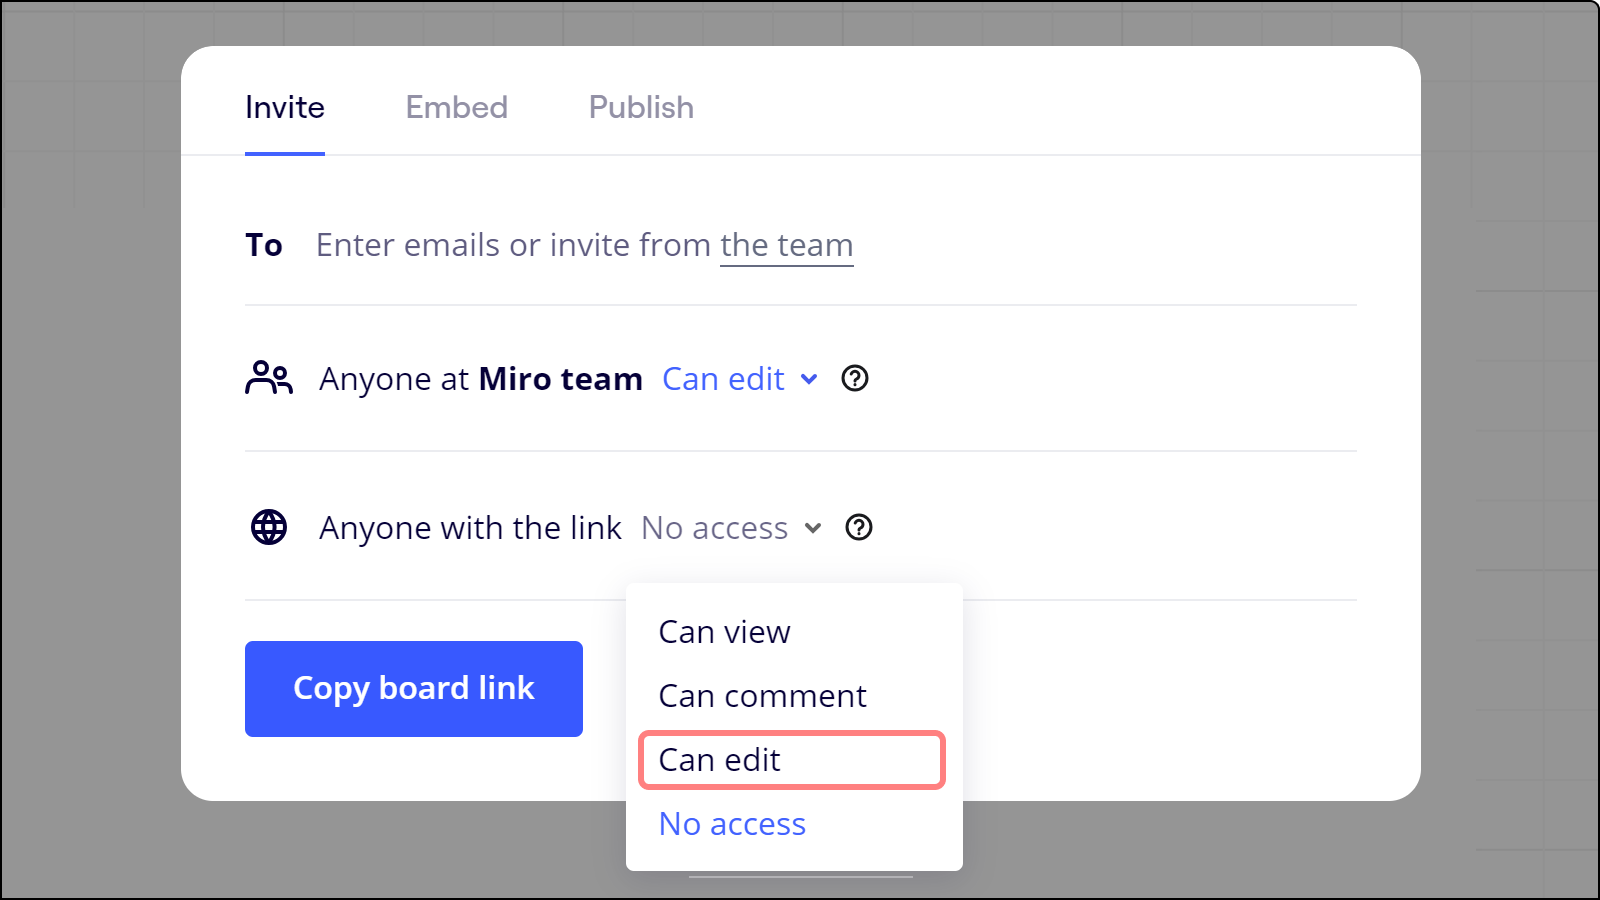
Task: Select 'Can view' from the dropdown list
Action: (x=724, y=632)
